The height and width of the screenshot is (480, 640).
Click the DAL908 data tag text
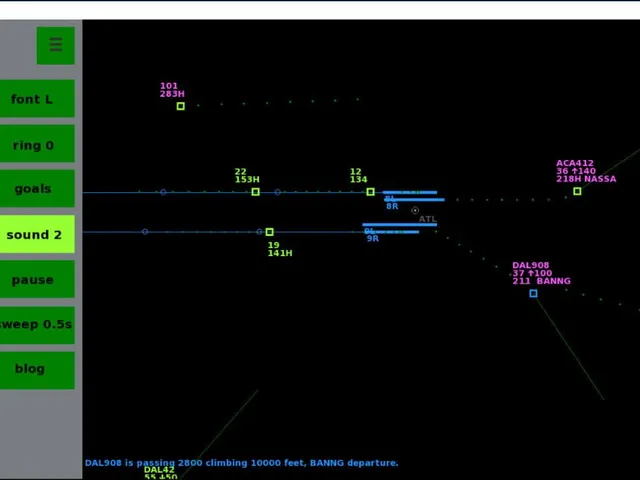pyautogui.click(x=541, y=273)
